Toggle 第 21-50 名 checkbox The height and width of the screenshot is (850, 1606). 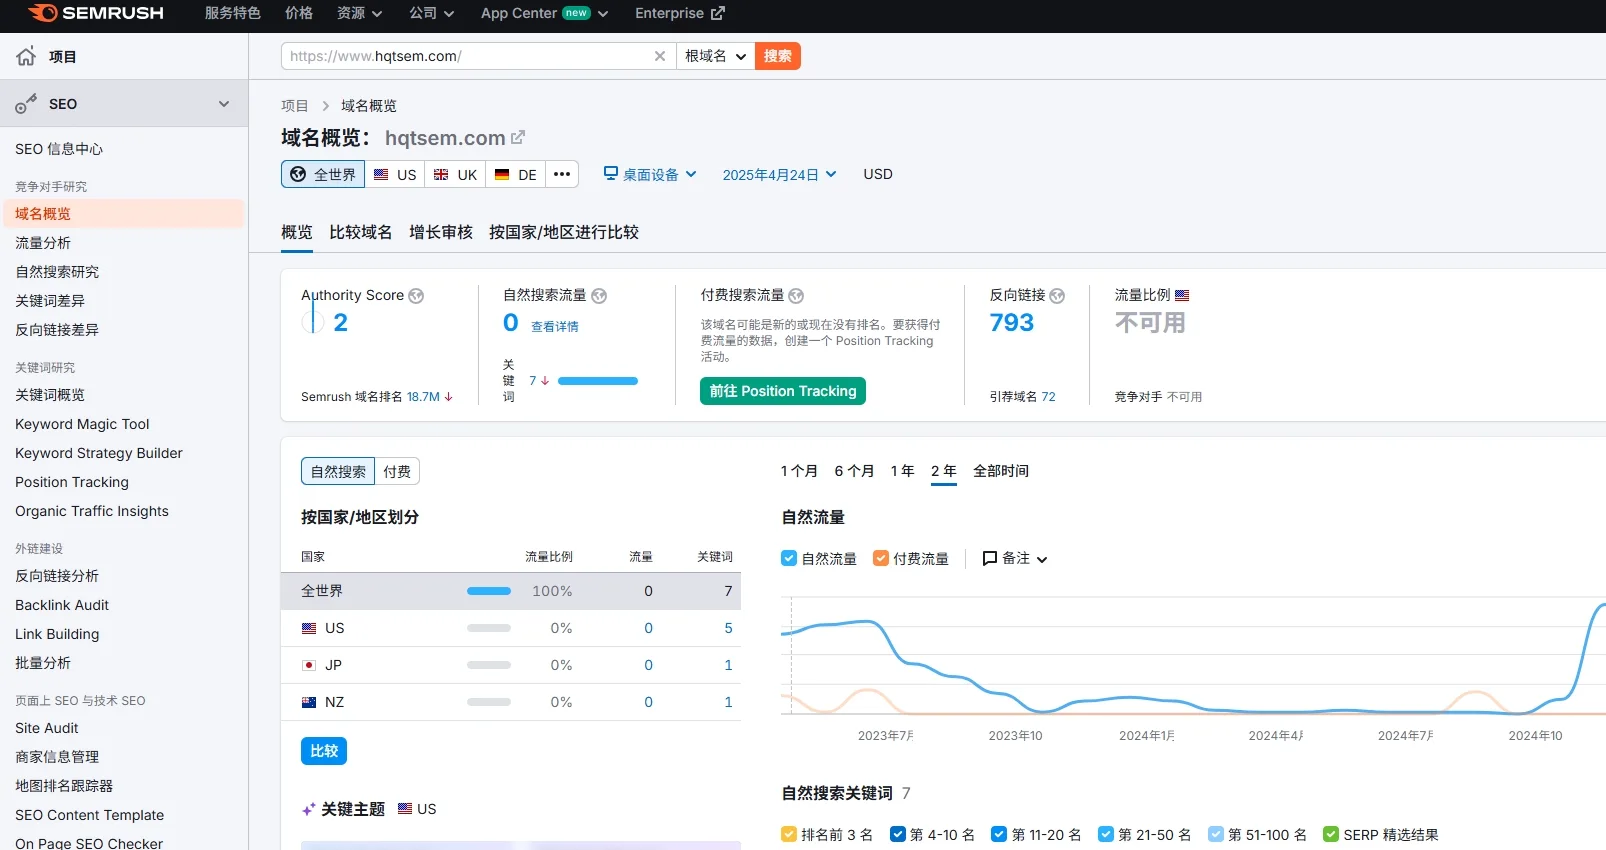1106,834
